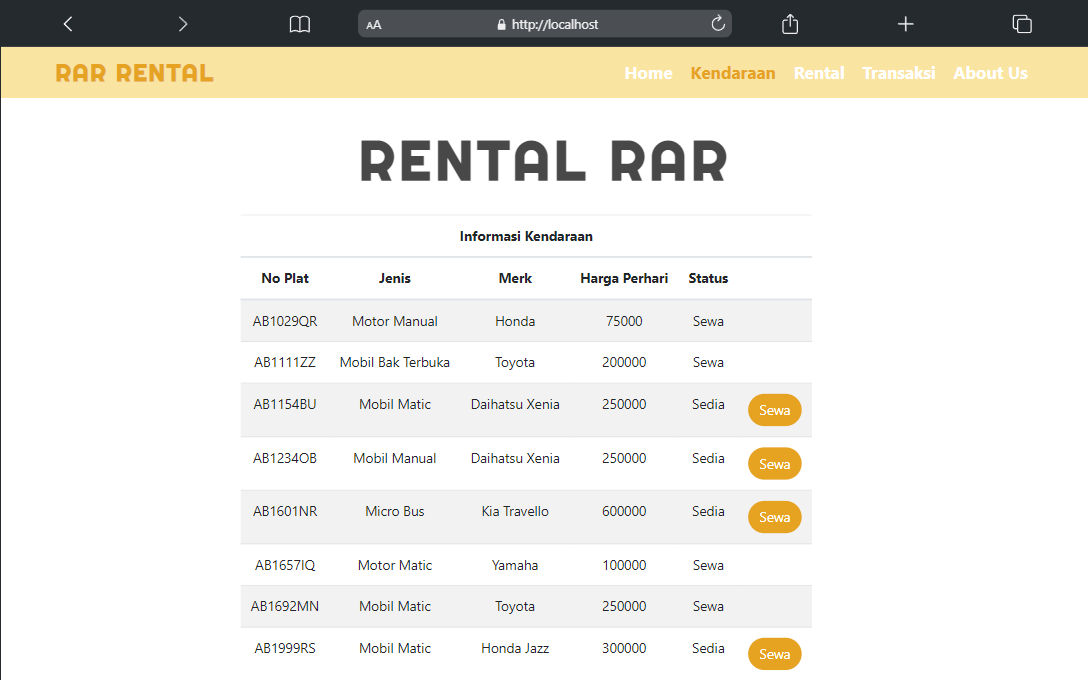Open the Transaksi navigation item
The height and width of the screenshot is (680, 1088).
click(x=899, y=73)
